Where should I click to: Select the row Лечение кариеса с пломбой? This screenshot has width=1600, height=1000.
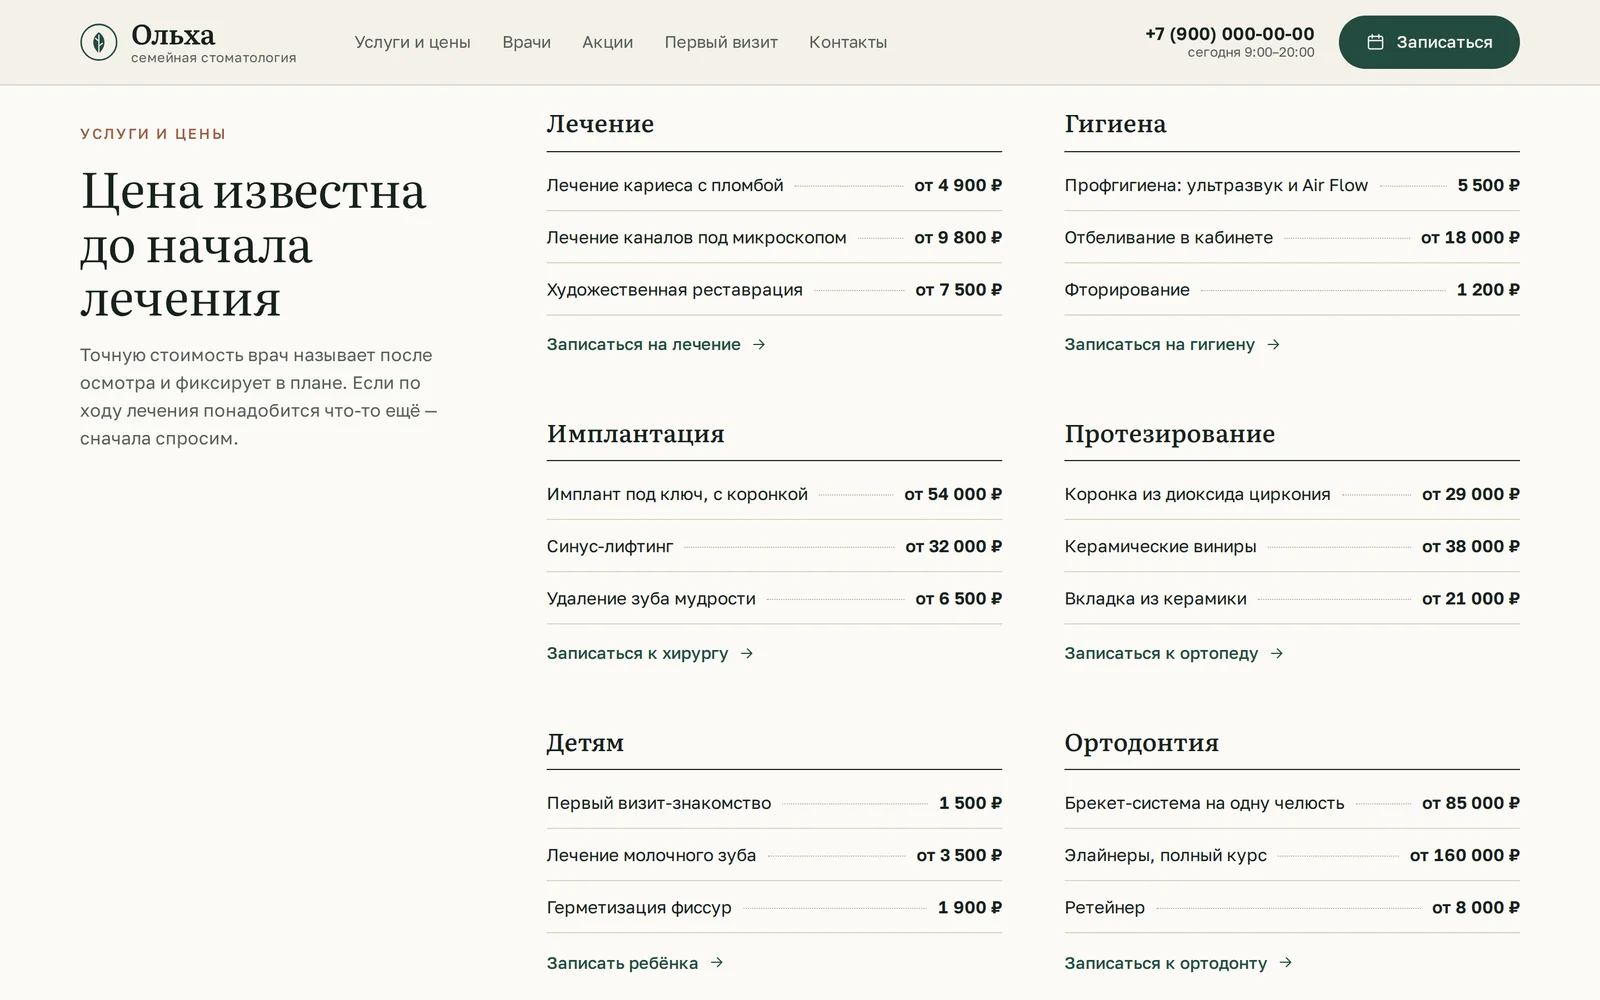(774, 185)
